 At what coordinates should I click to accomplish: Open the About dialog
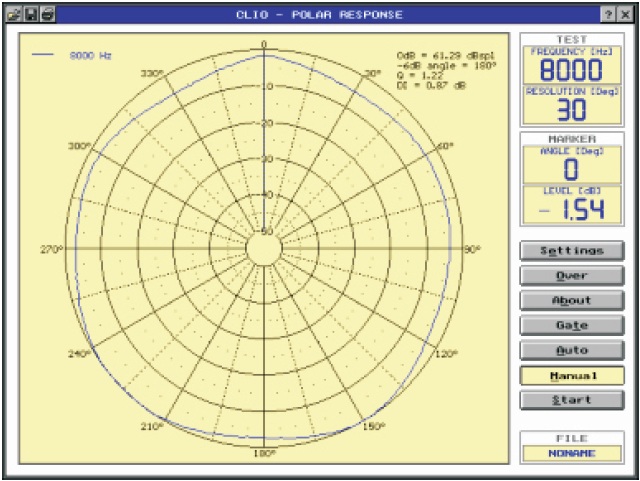tap(572, 301)
